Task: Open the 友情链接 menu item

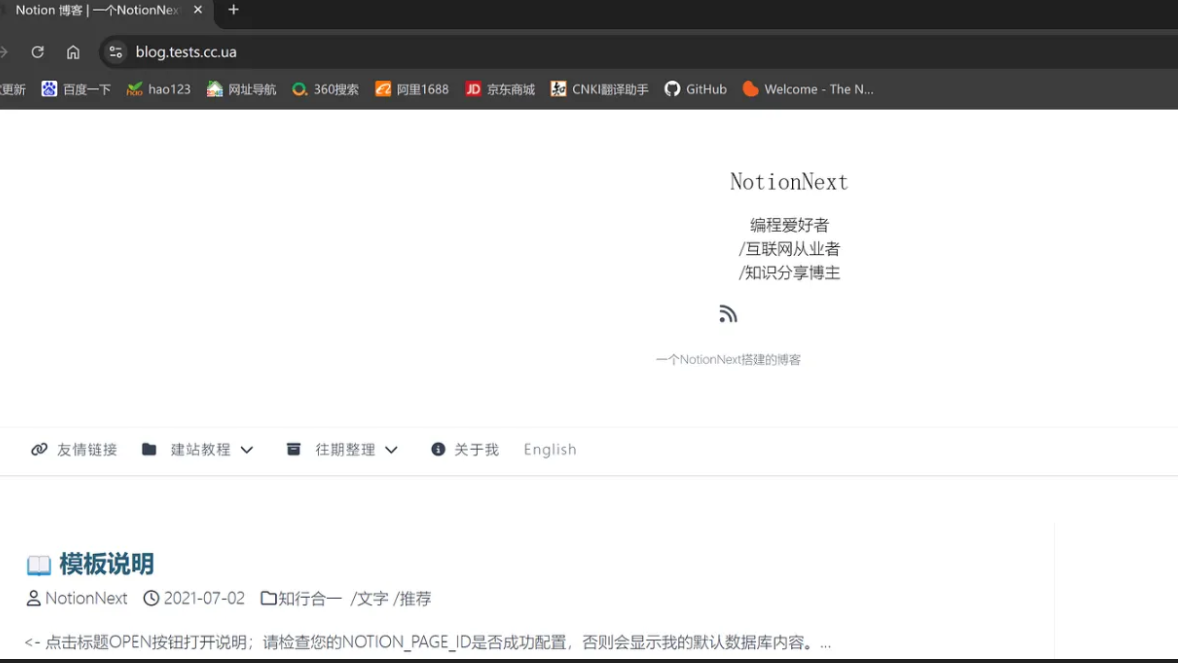Action: point(75,450)
